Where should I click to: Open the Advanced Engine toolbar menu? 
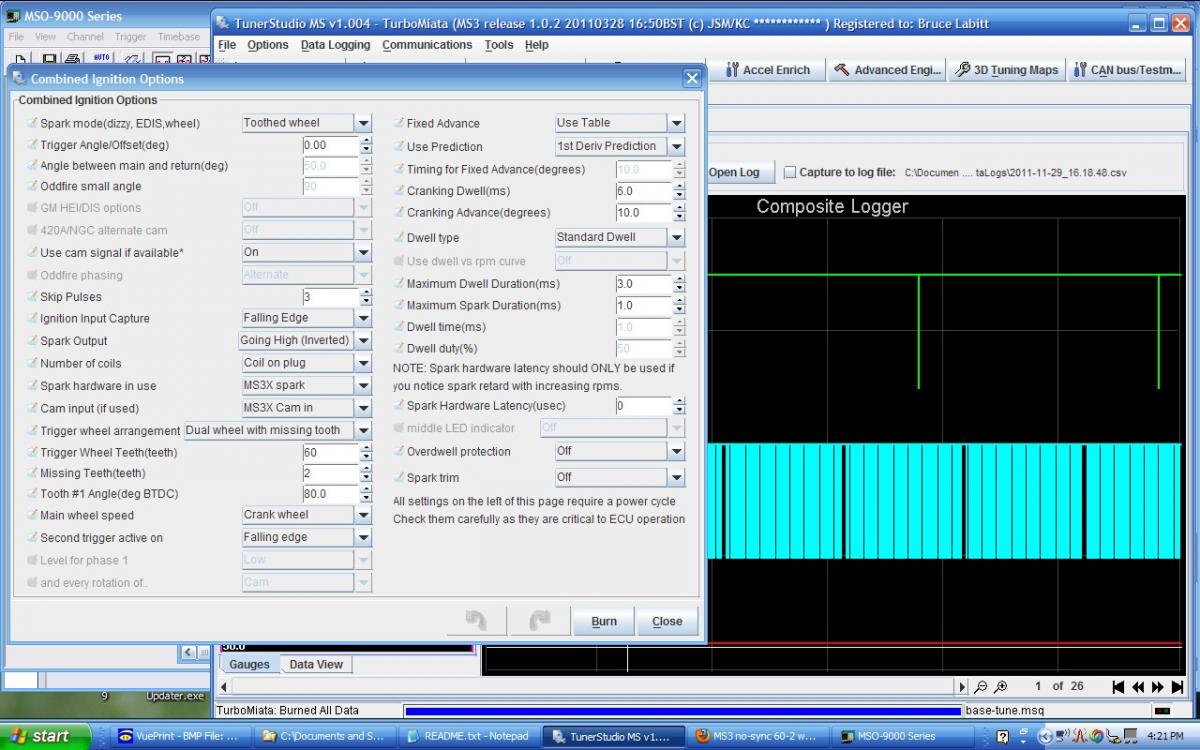click(888, 70)
